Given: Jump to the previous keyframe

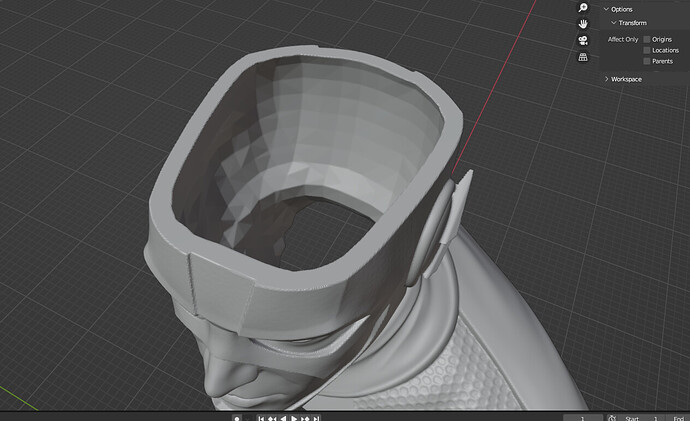Looking at the screenshot, I should 272,418.
